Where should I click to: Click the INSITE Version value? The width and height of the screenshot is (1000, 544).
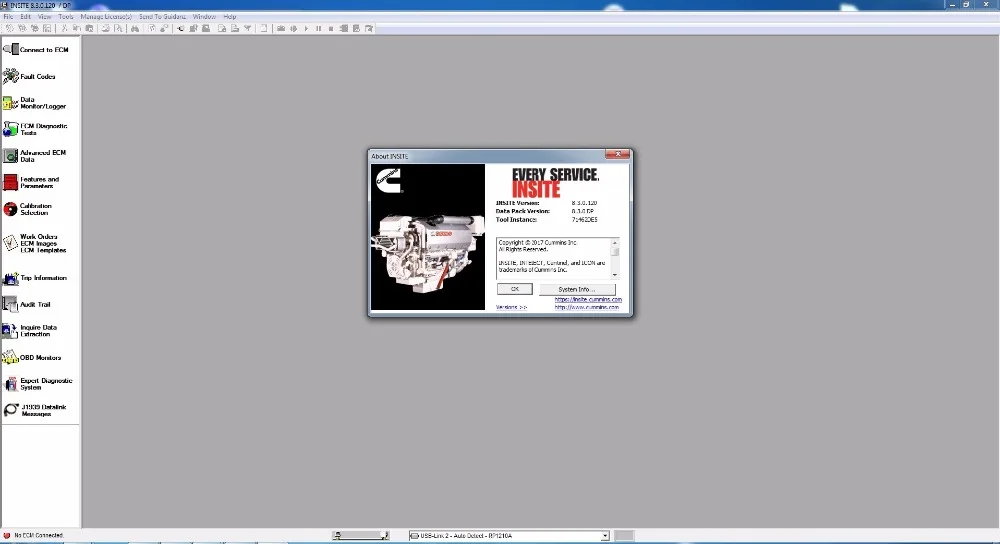584,203
